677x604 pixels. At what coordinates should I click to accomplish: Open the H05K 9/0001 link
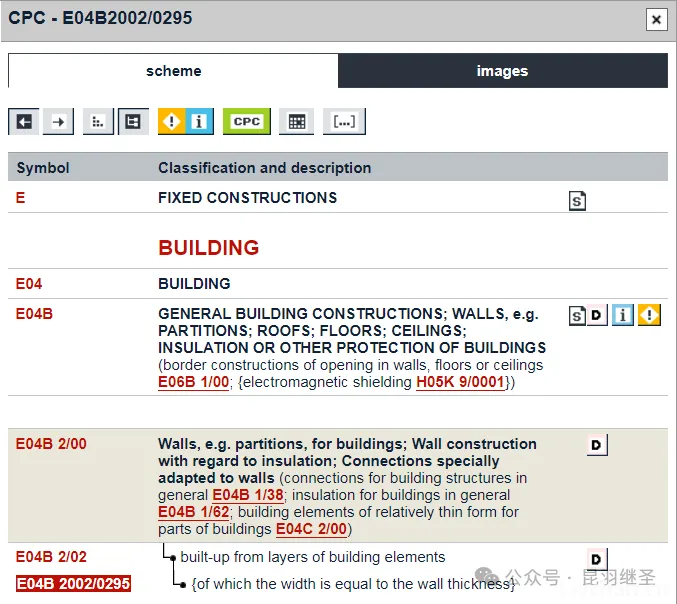[x=461, y=382]
